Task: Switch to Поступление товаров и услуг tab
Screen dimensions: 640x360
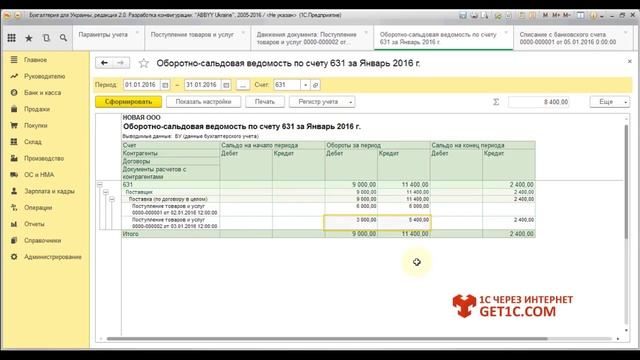Action: [x=197, y=38]
